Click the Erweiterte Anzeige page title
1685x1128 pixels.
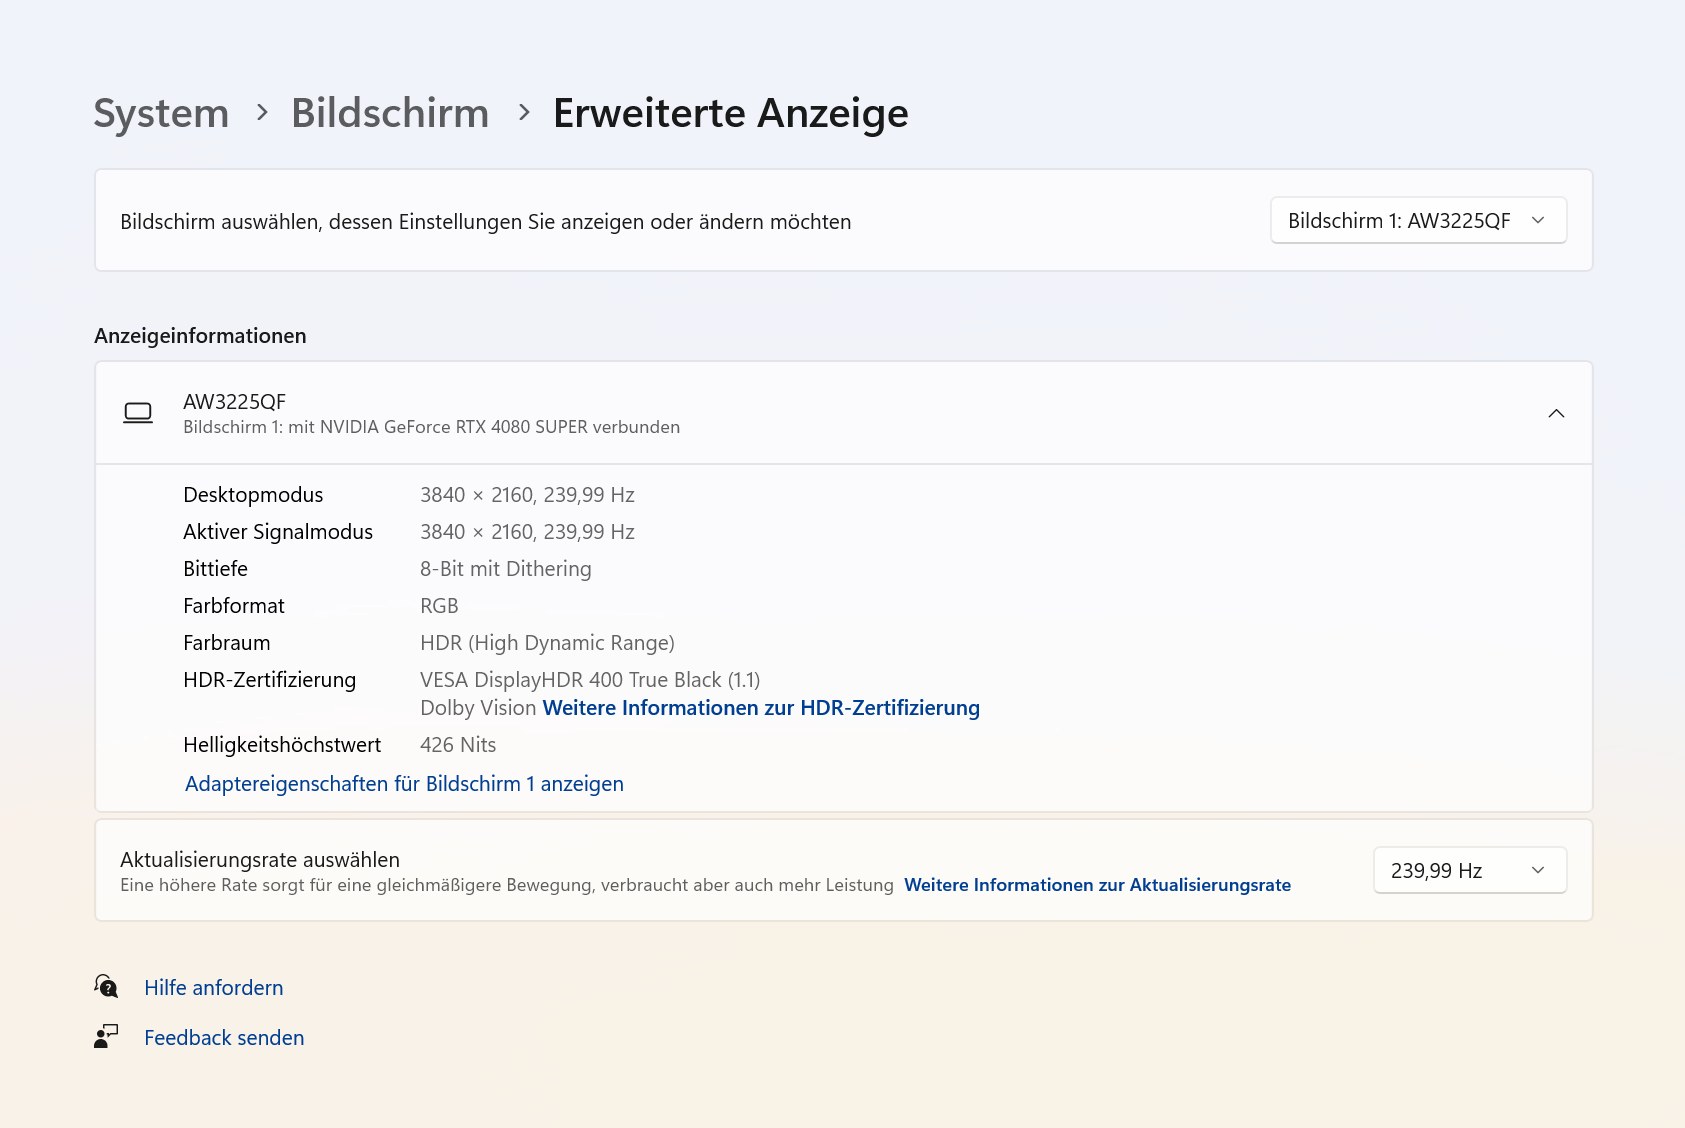click(730, 113)
